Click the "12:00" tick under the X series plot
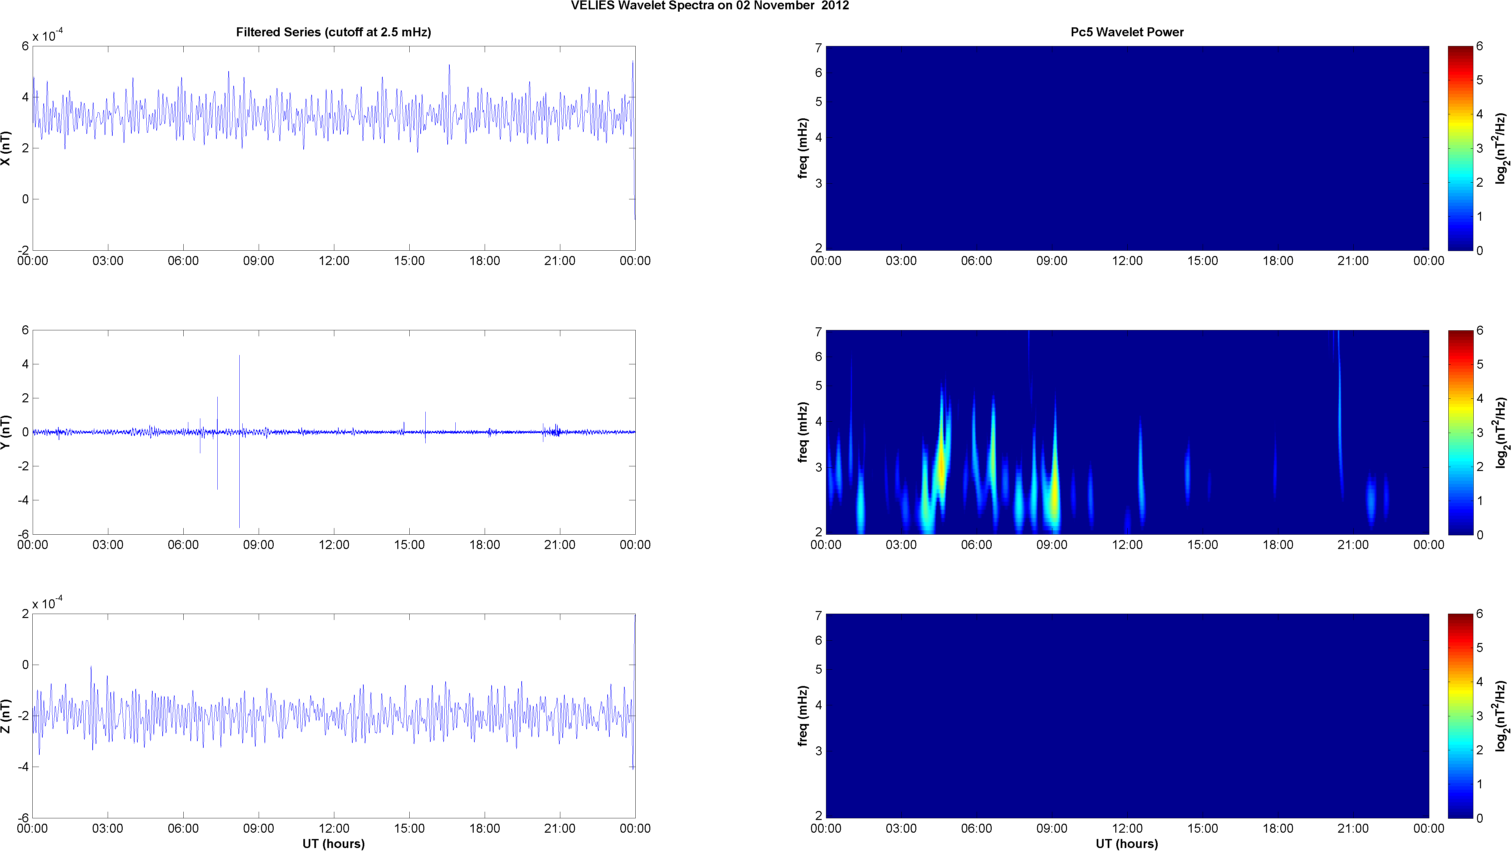Screen dimensions: 1511x851 334,261
